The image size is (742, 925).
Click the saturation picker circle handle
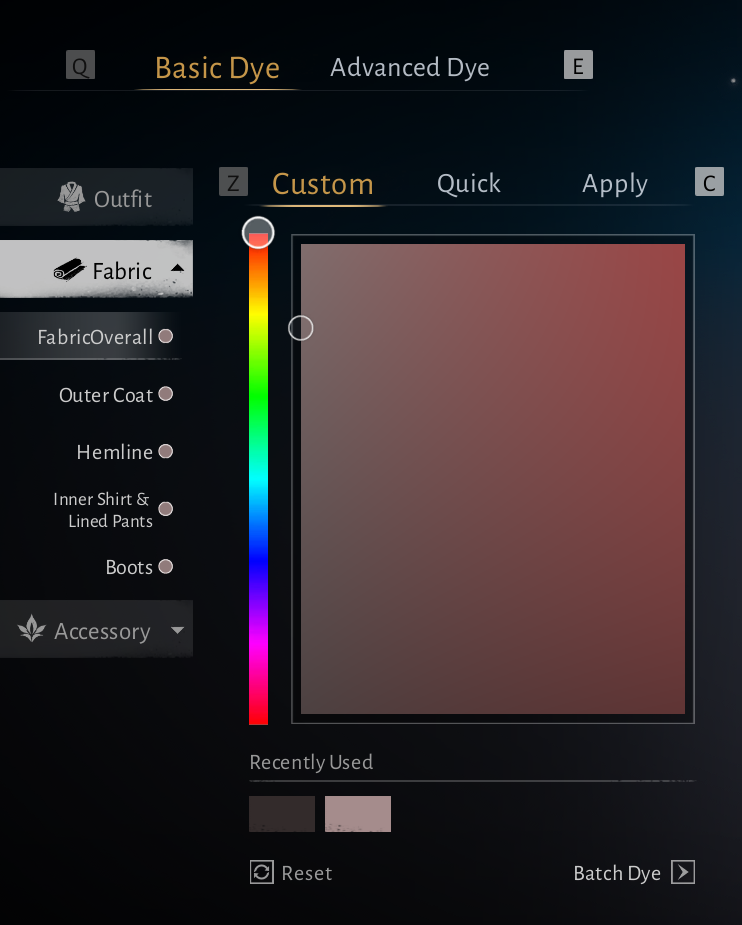coord(301,328)
